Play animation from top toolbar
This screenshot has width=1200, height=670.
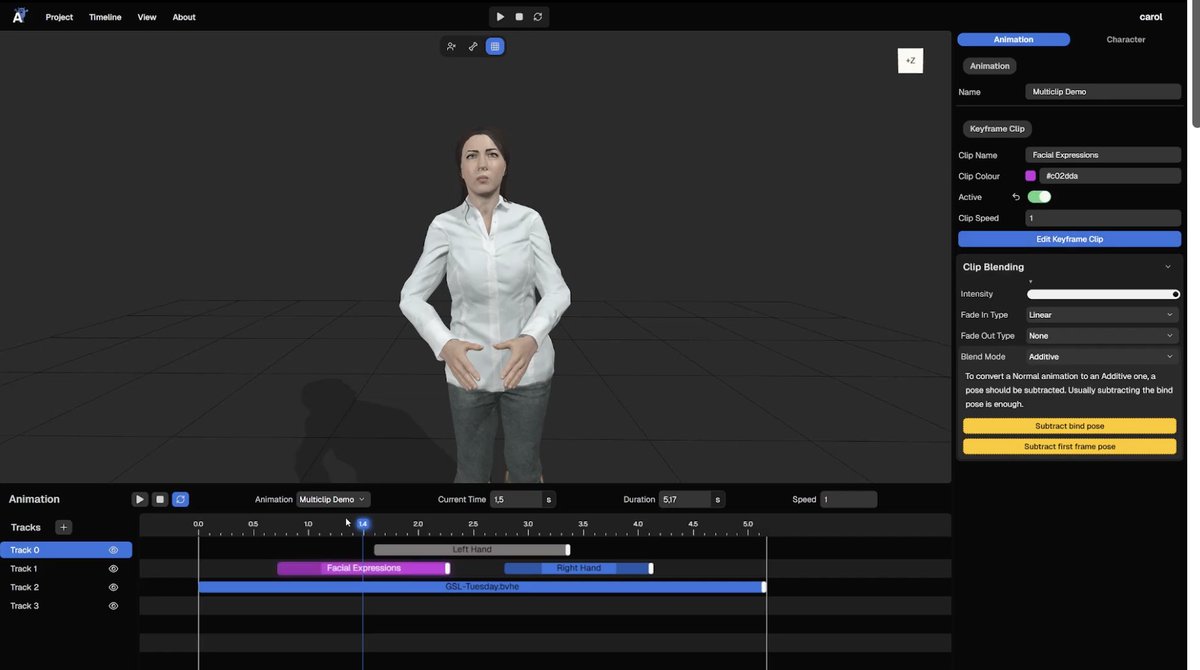[x=500, y=17]
